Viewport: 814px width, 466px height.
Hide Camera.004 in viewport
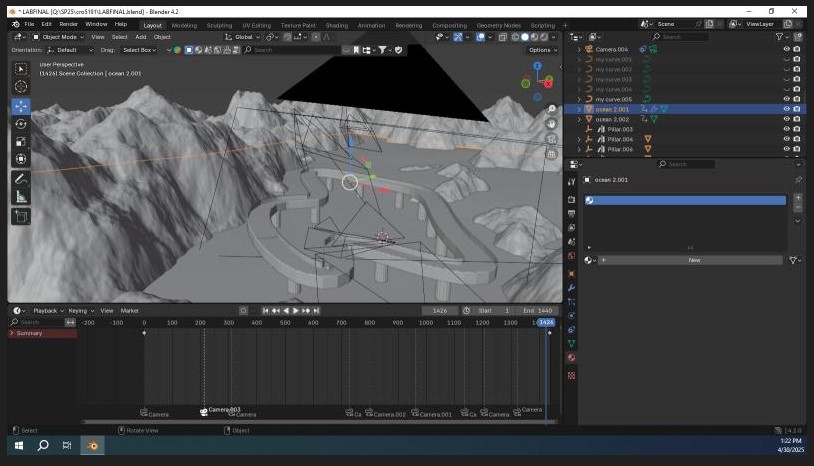[786, 49]
